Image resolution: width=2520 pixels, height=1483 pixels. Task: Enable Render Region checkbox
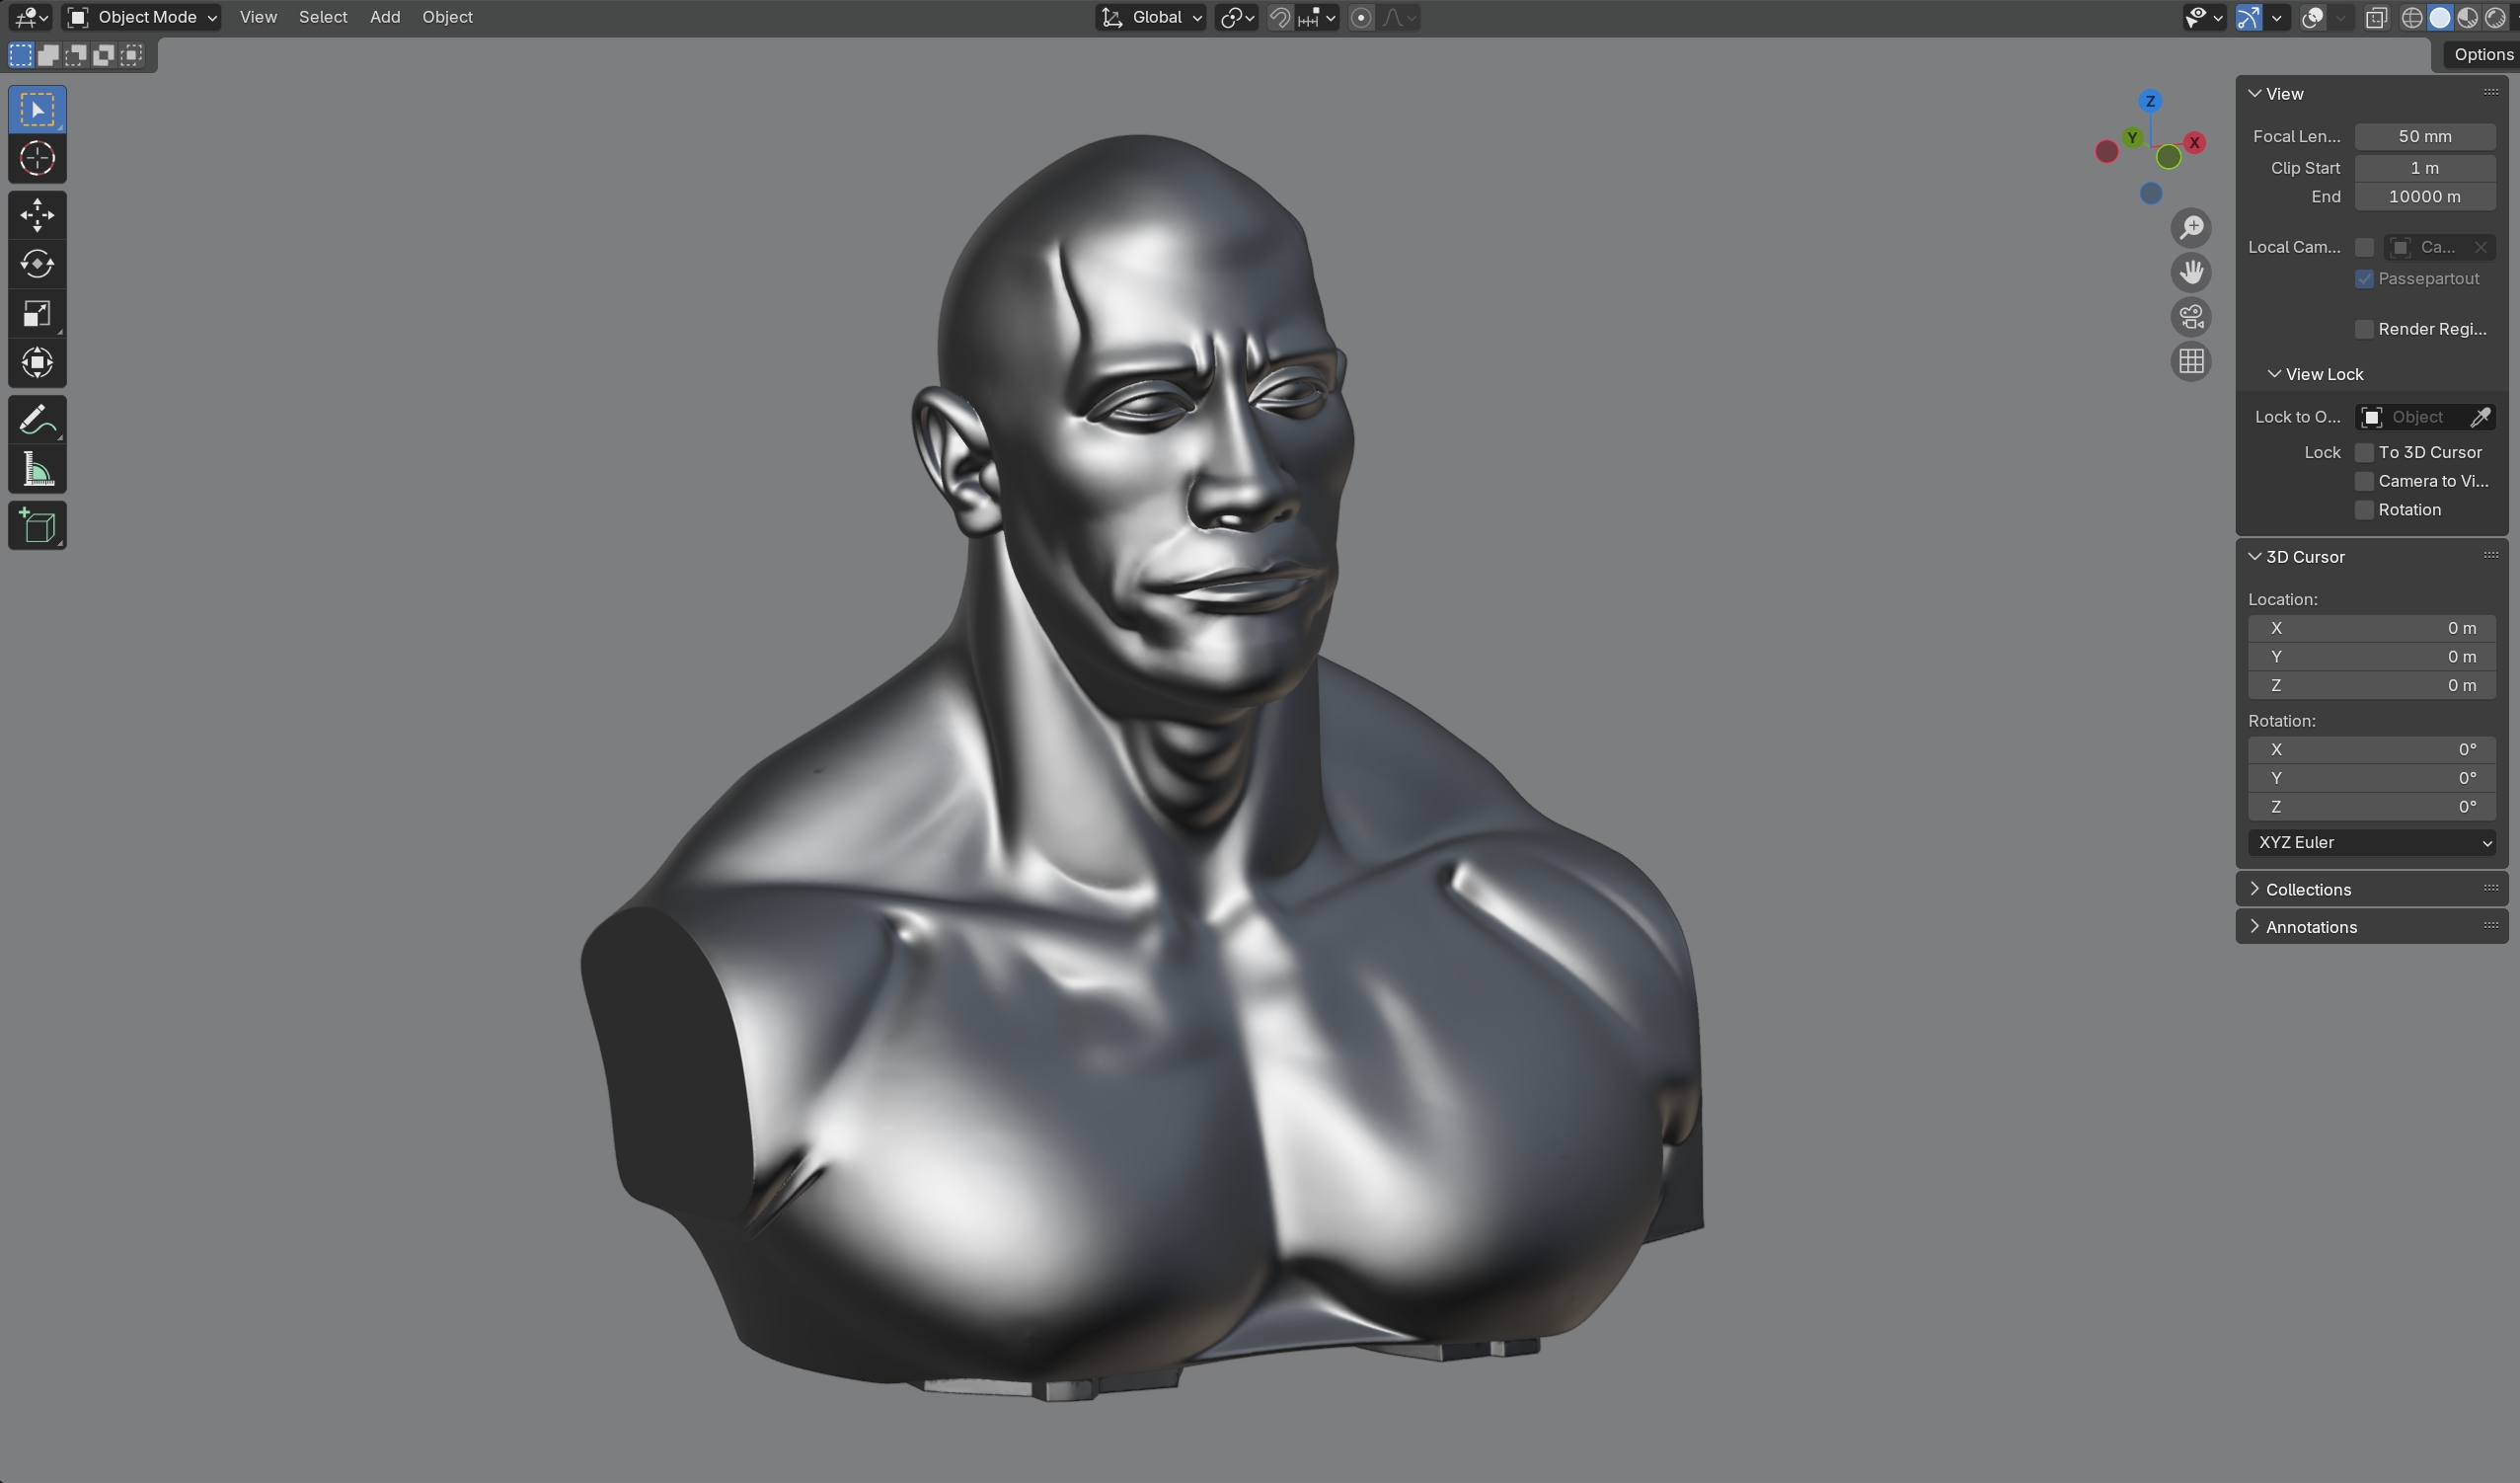click(2365, 330)
